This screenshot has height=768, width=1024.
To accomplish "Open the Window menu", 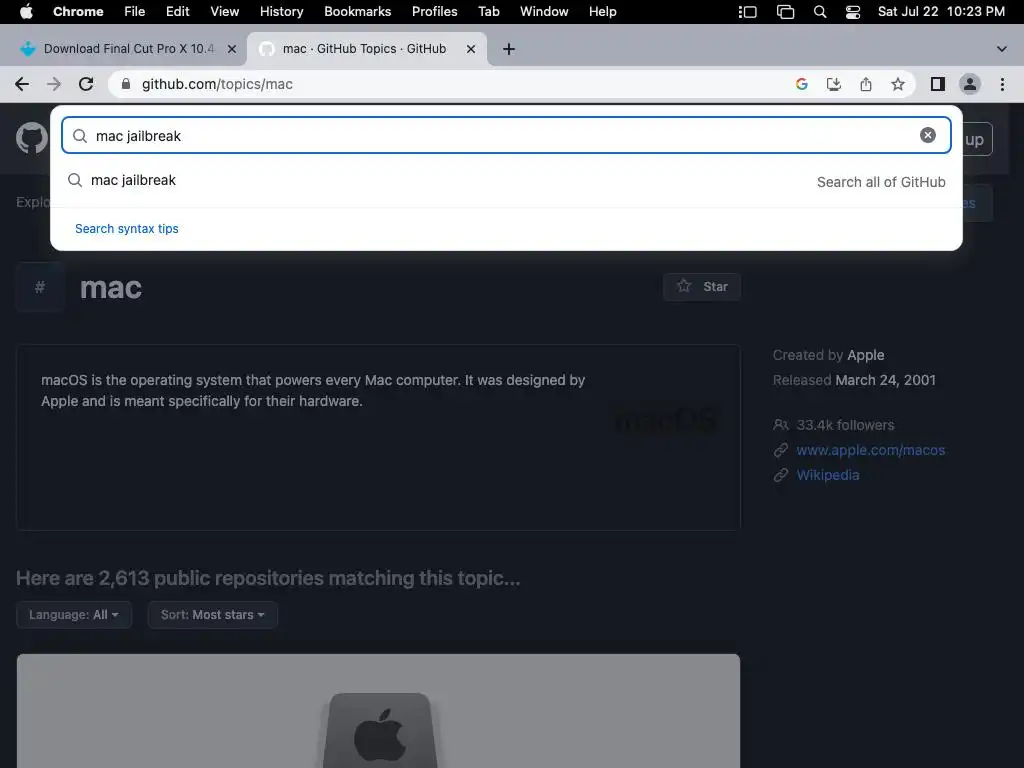I will coord(544,12).
